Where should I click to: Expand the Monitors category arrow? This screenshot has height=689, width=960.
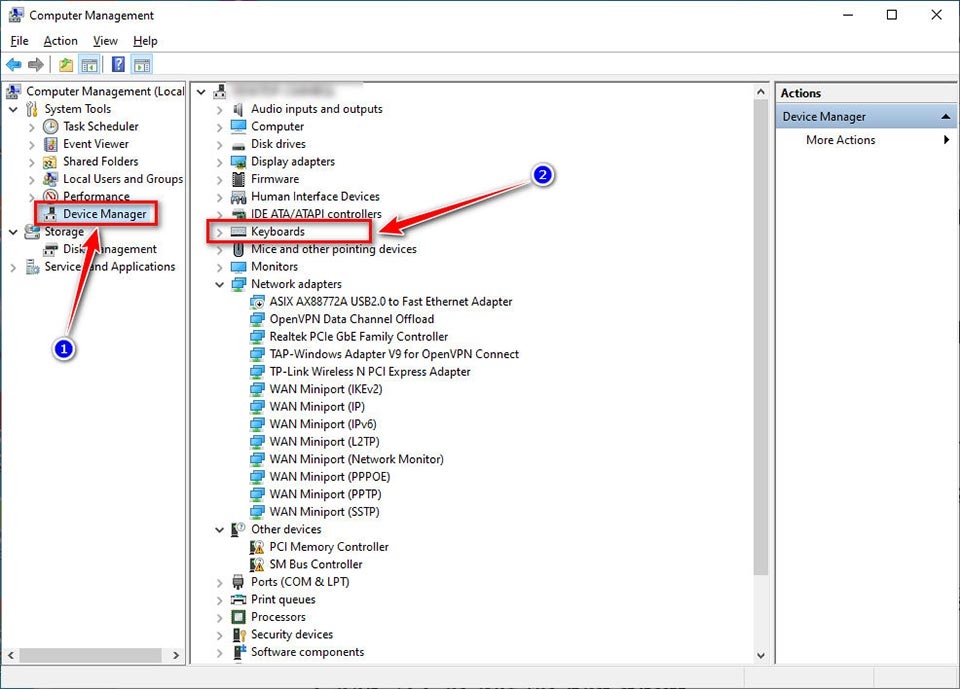(219, 268)
